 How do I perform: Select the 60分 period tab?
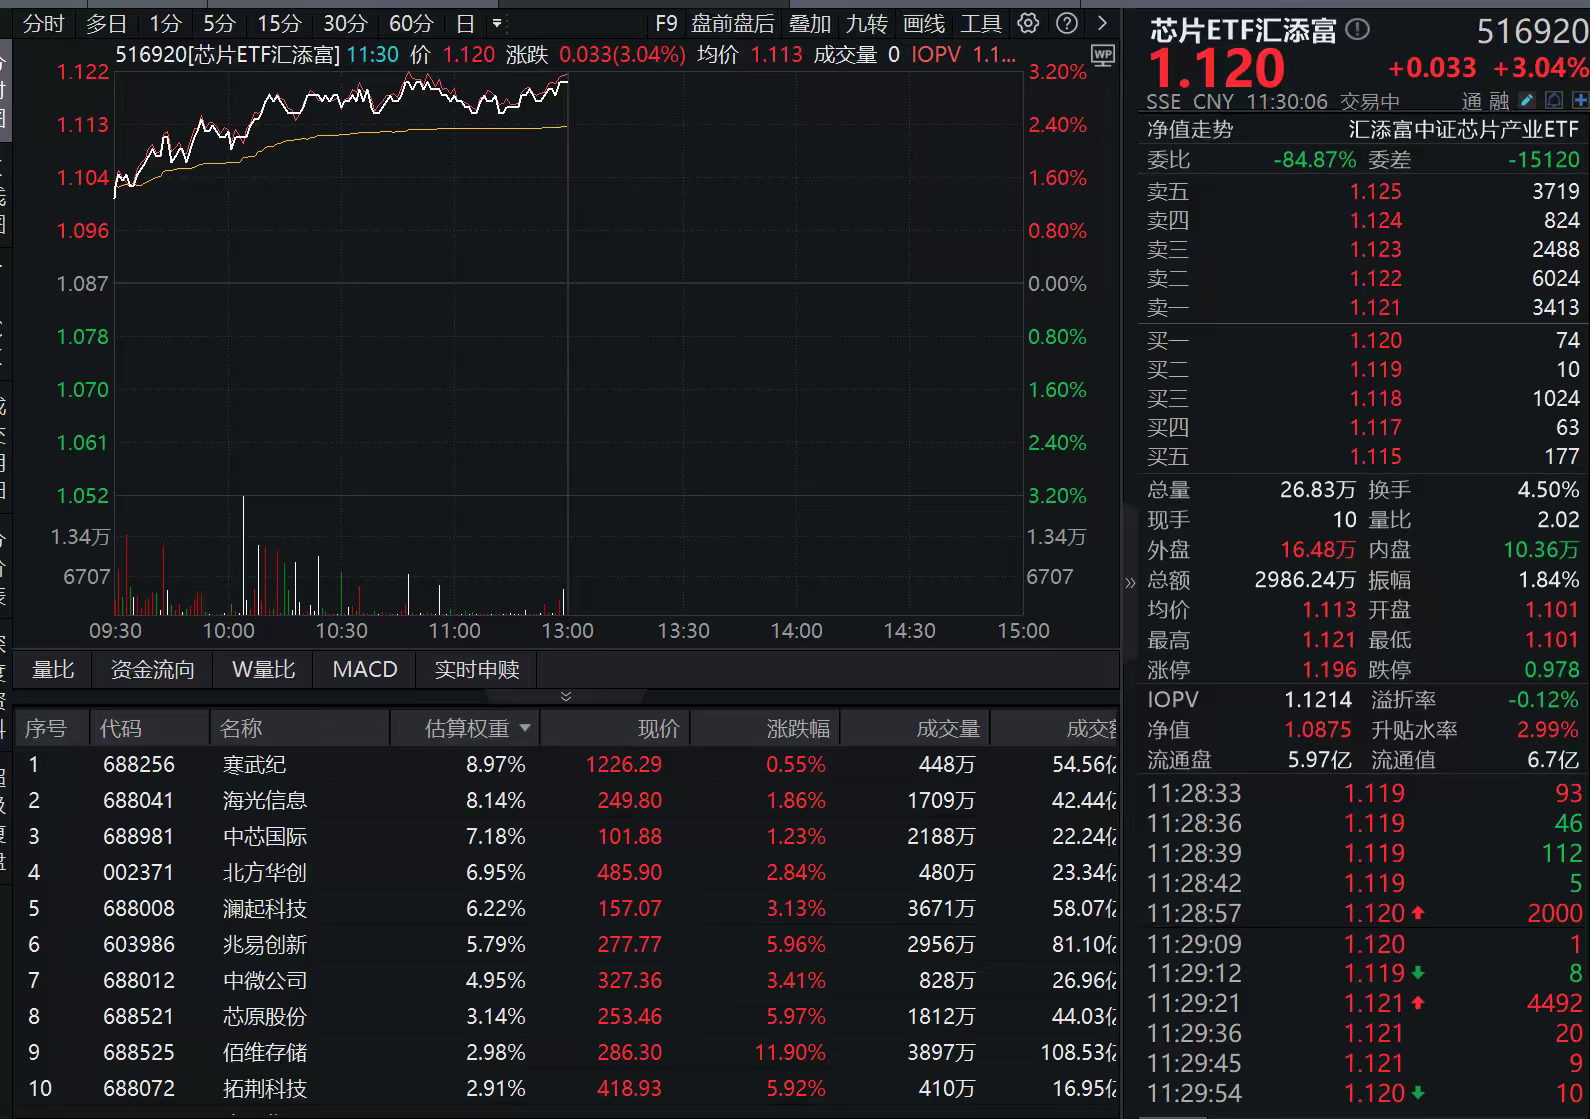[x=411, y=23]
